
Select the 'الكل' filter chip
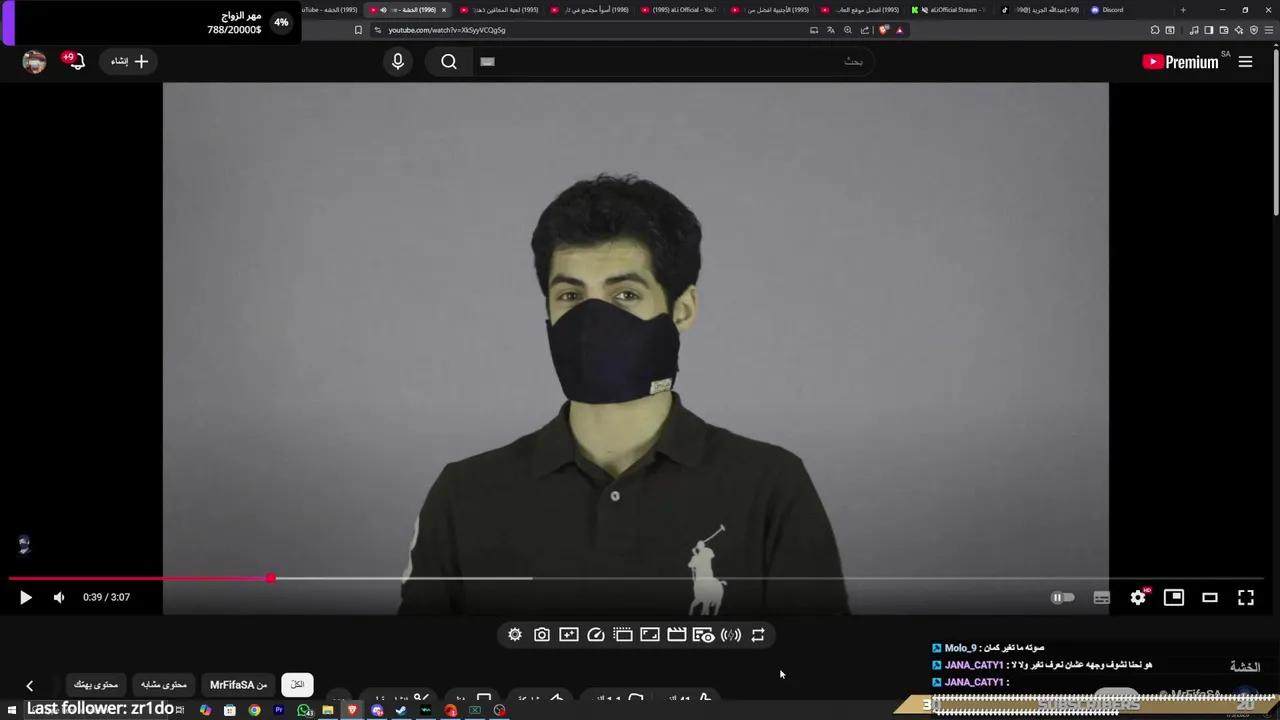pyautogui.click(x=297, y=685)
